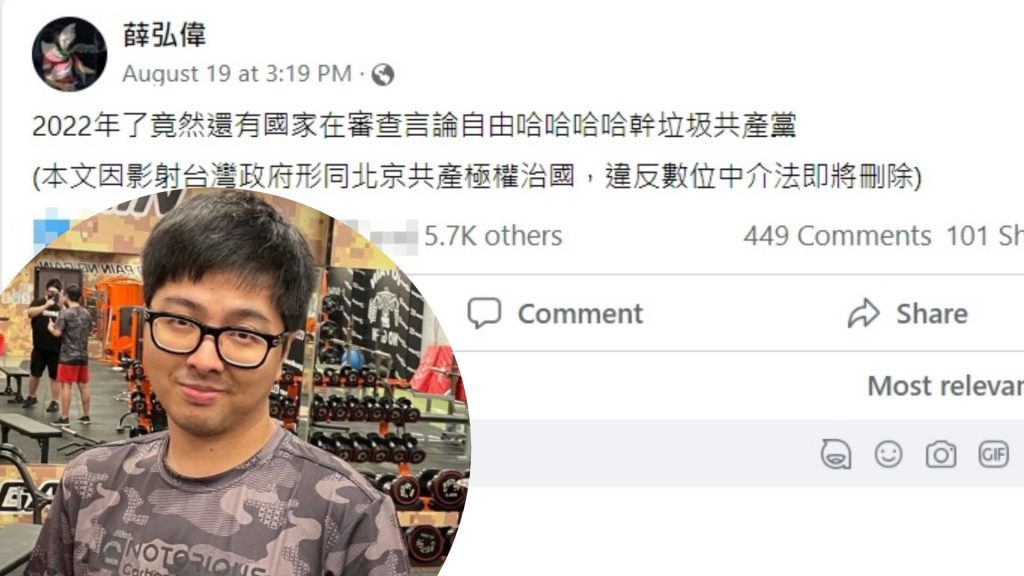Click the circular gym photo overlay
Viewport: 1024px width, 576px height.
233,384
